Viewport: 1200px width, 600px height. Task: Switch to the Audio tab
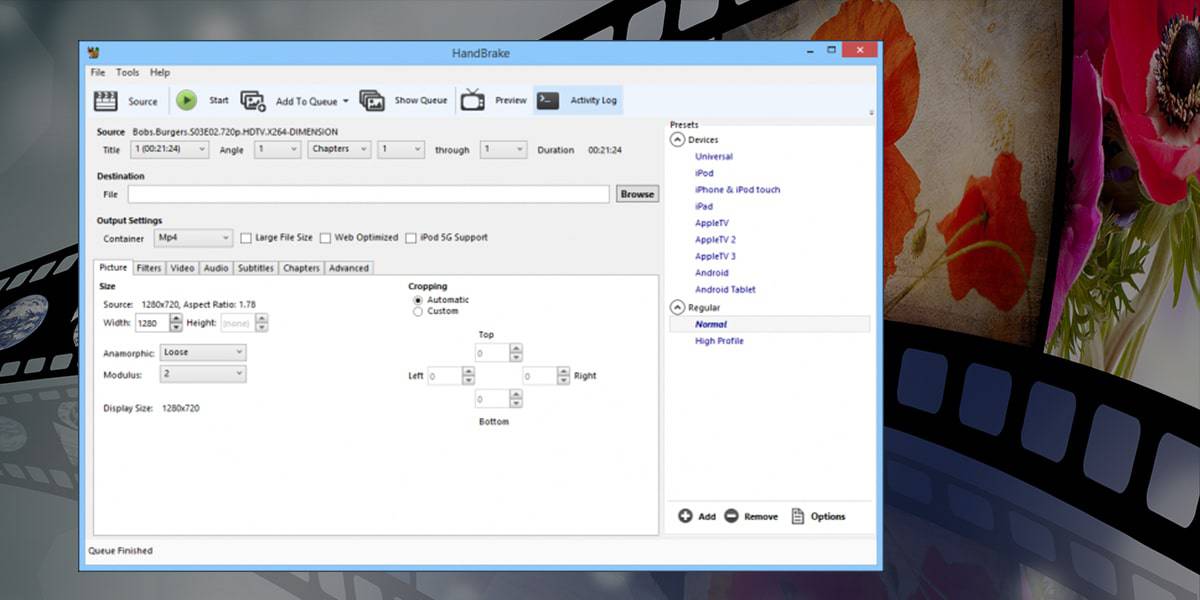(216, 268)
